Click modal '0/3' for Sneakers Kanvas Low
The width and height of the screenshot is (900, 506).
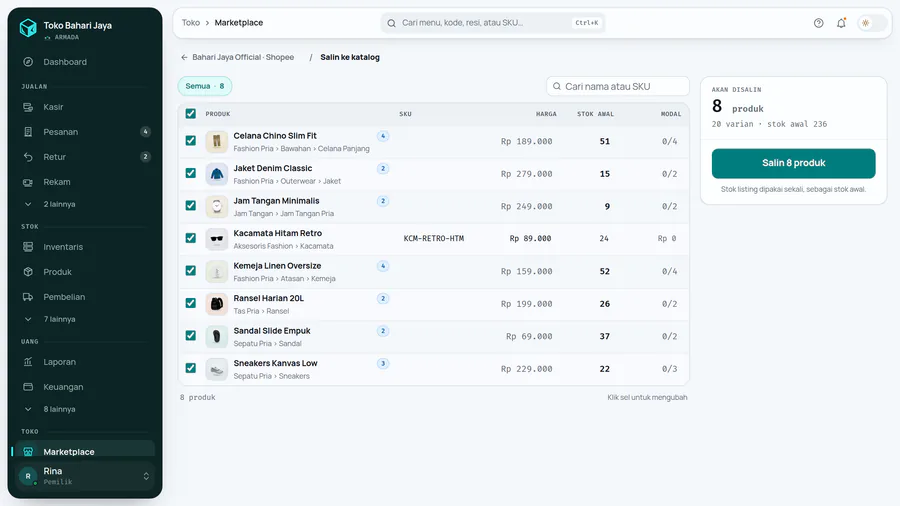click(669, 369)
